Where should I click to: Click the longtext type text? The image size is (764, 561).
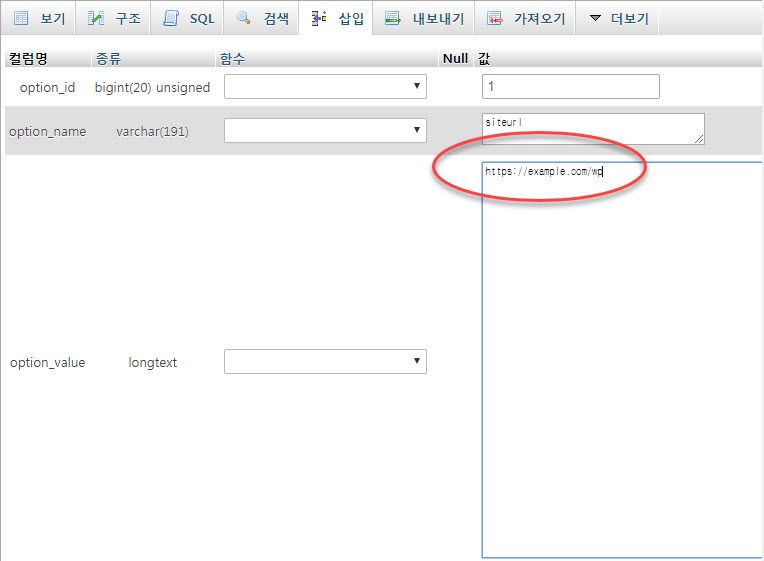click(x=152, y=363)
